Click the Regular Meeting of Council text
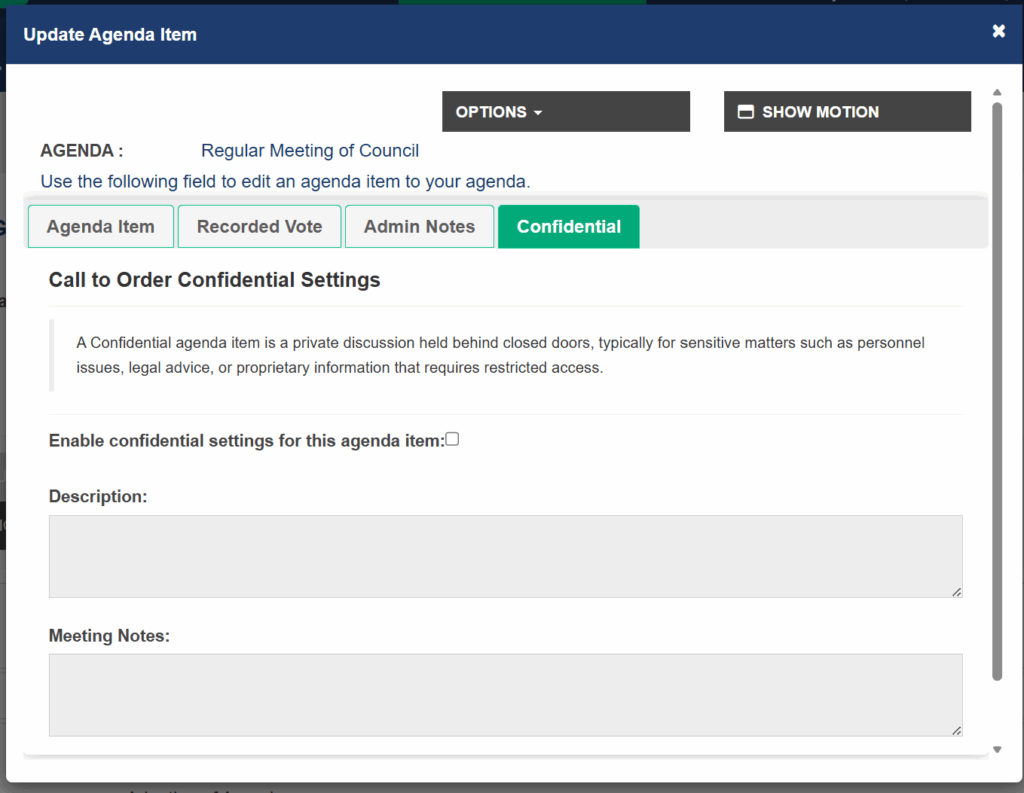This screenshot has height=793, width=1024. tap(310, 151)
